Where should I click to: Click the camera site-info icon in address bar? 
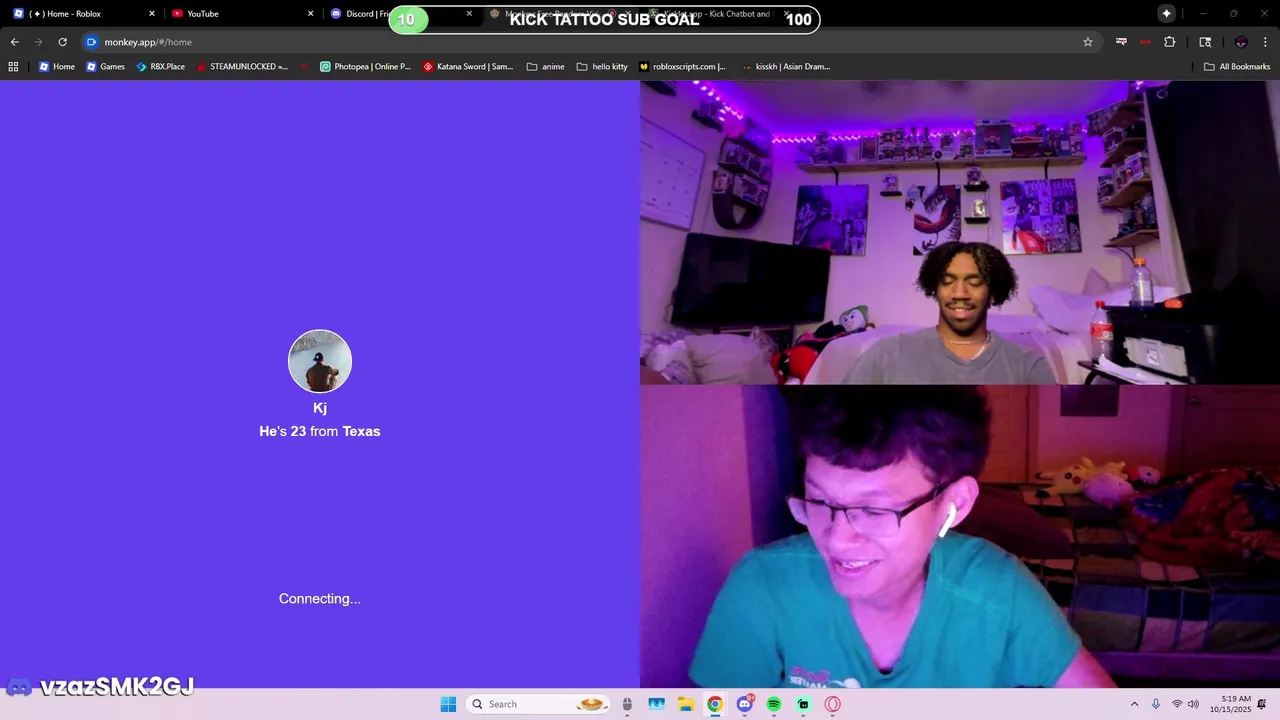click(92, 42)
